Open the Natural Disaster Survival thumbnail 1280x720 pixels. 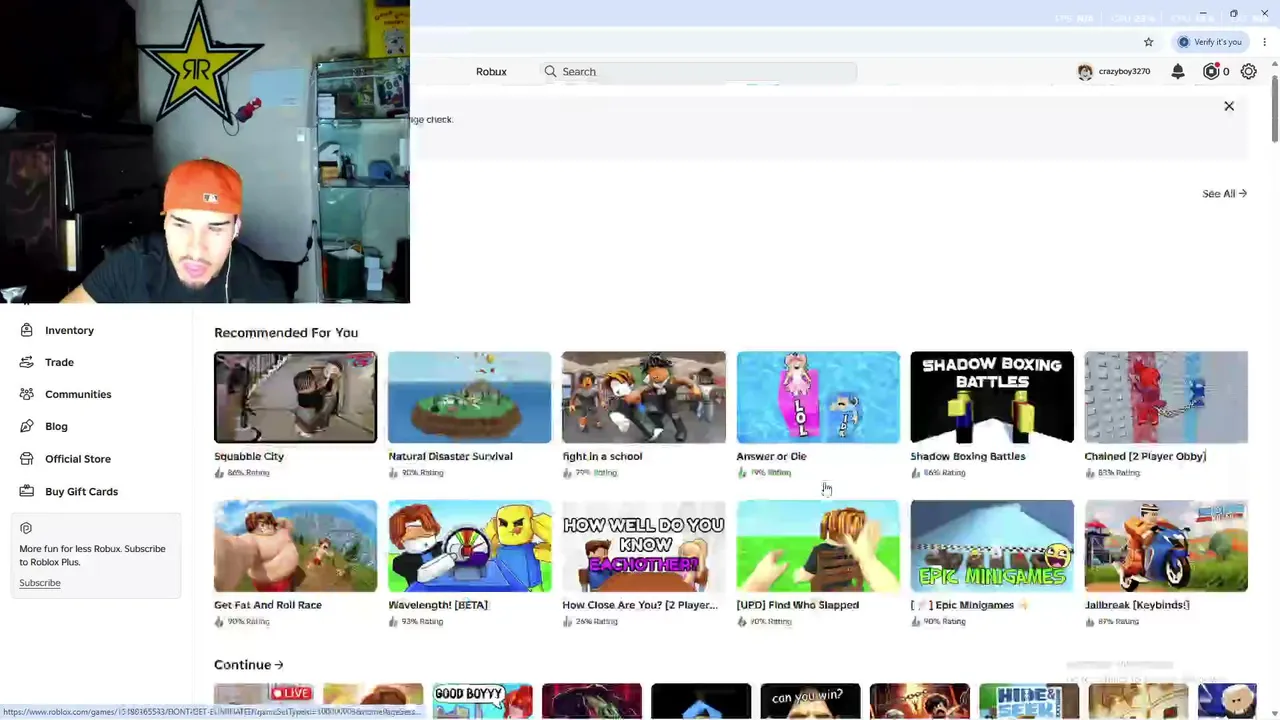tap(469, 397)
